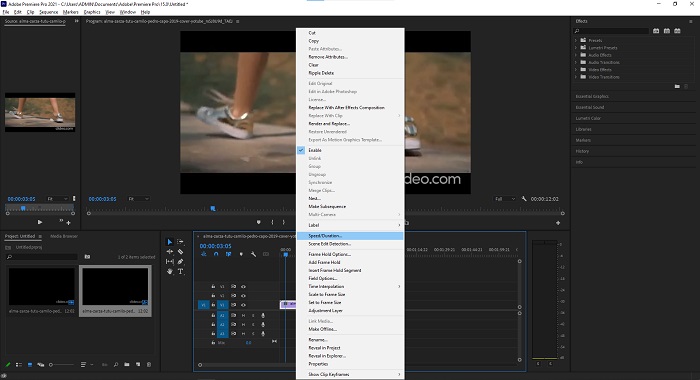Click the Program monitor playhead marker
The height and width of the screenshot is (380, 700).
click(213, 208)
